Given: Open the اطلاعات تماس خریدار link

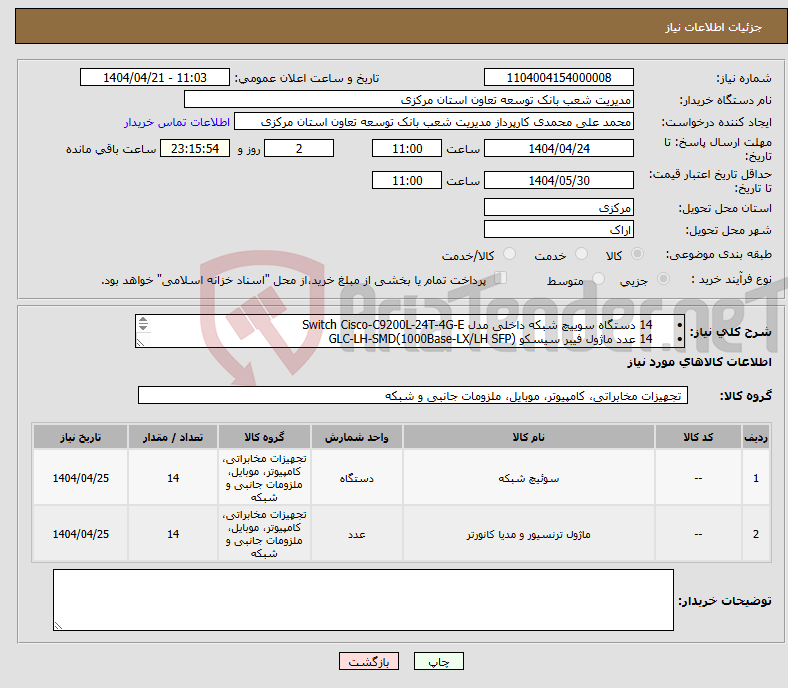Looking at the screenshot, I should pos(177,122).
